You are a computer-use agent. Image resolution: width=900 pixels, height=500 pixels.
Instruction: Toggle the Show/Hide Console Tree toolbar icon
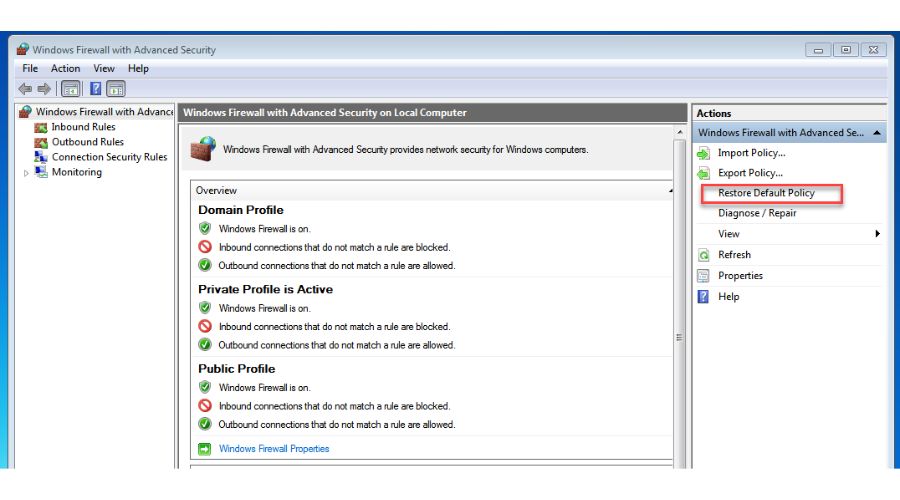[x=71, y=89]
